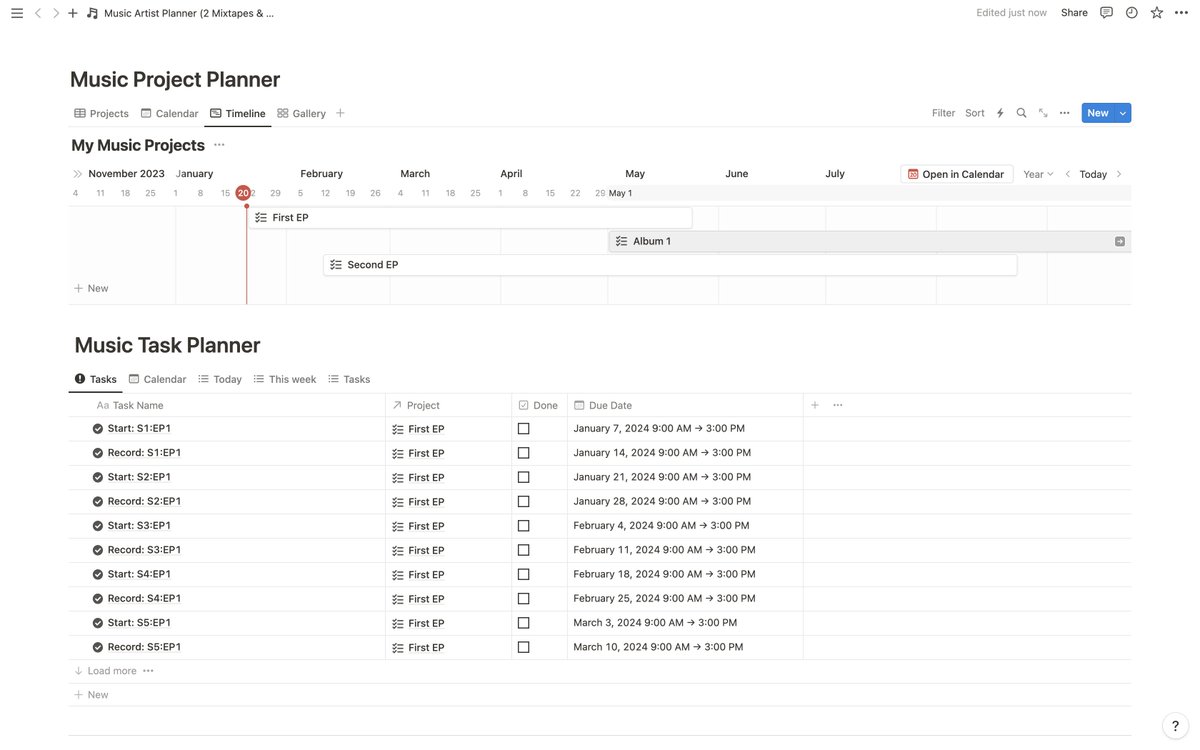The image size is (1200, 750).
Task: Select the Album 1 timeline bar
Action: [x=870, y=241]
